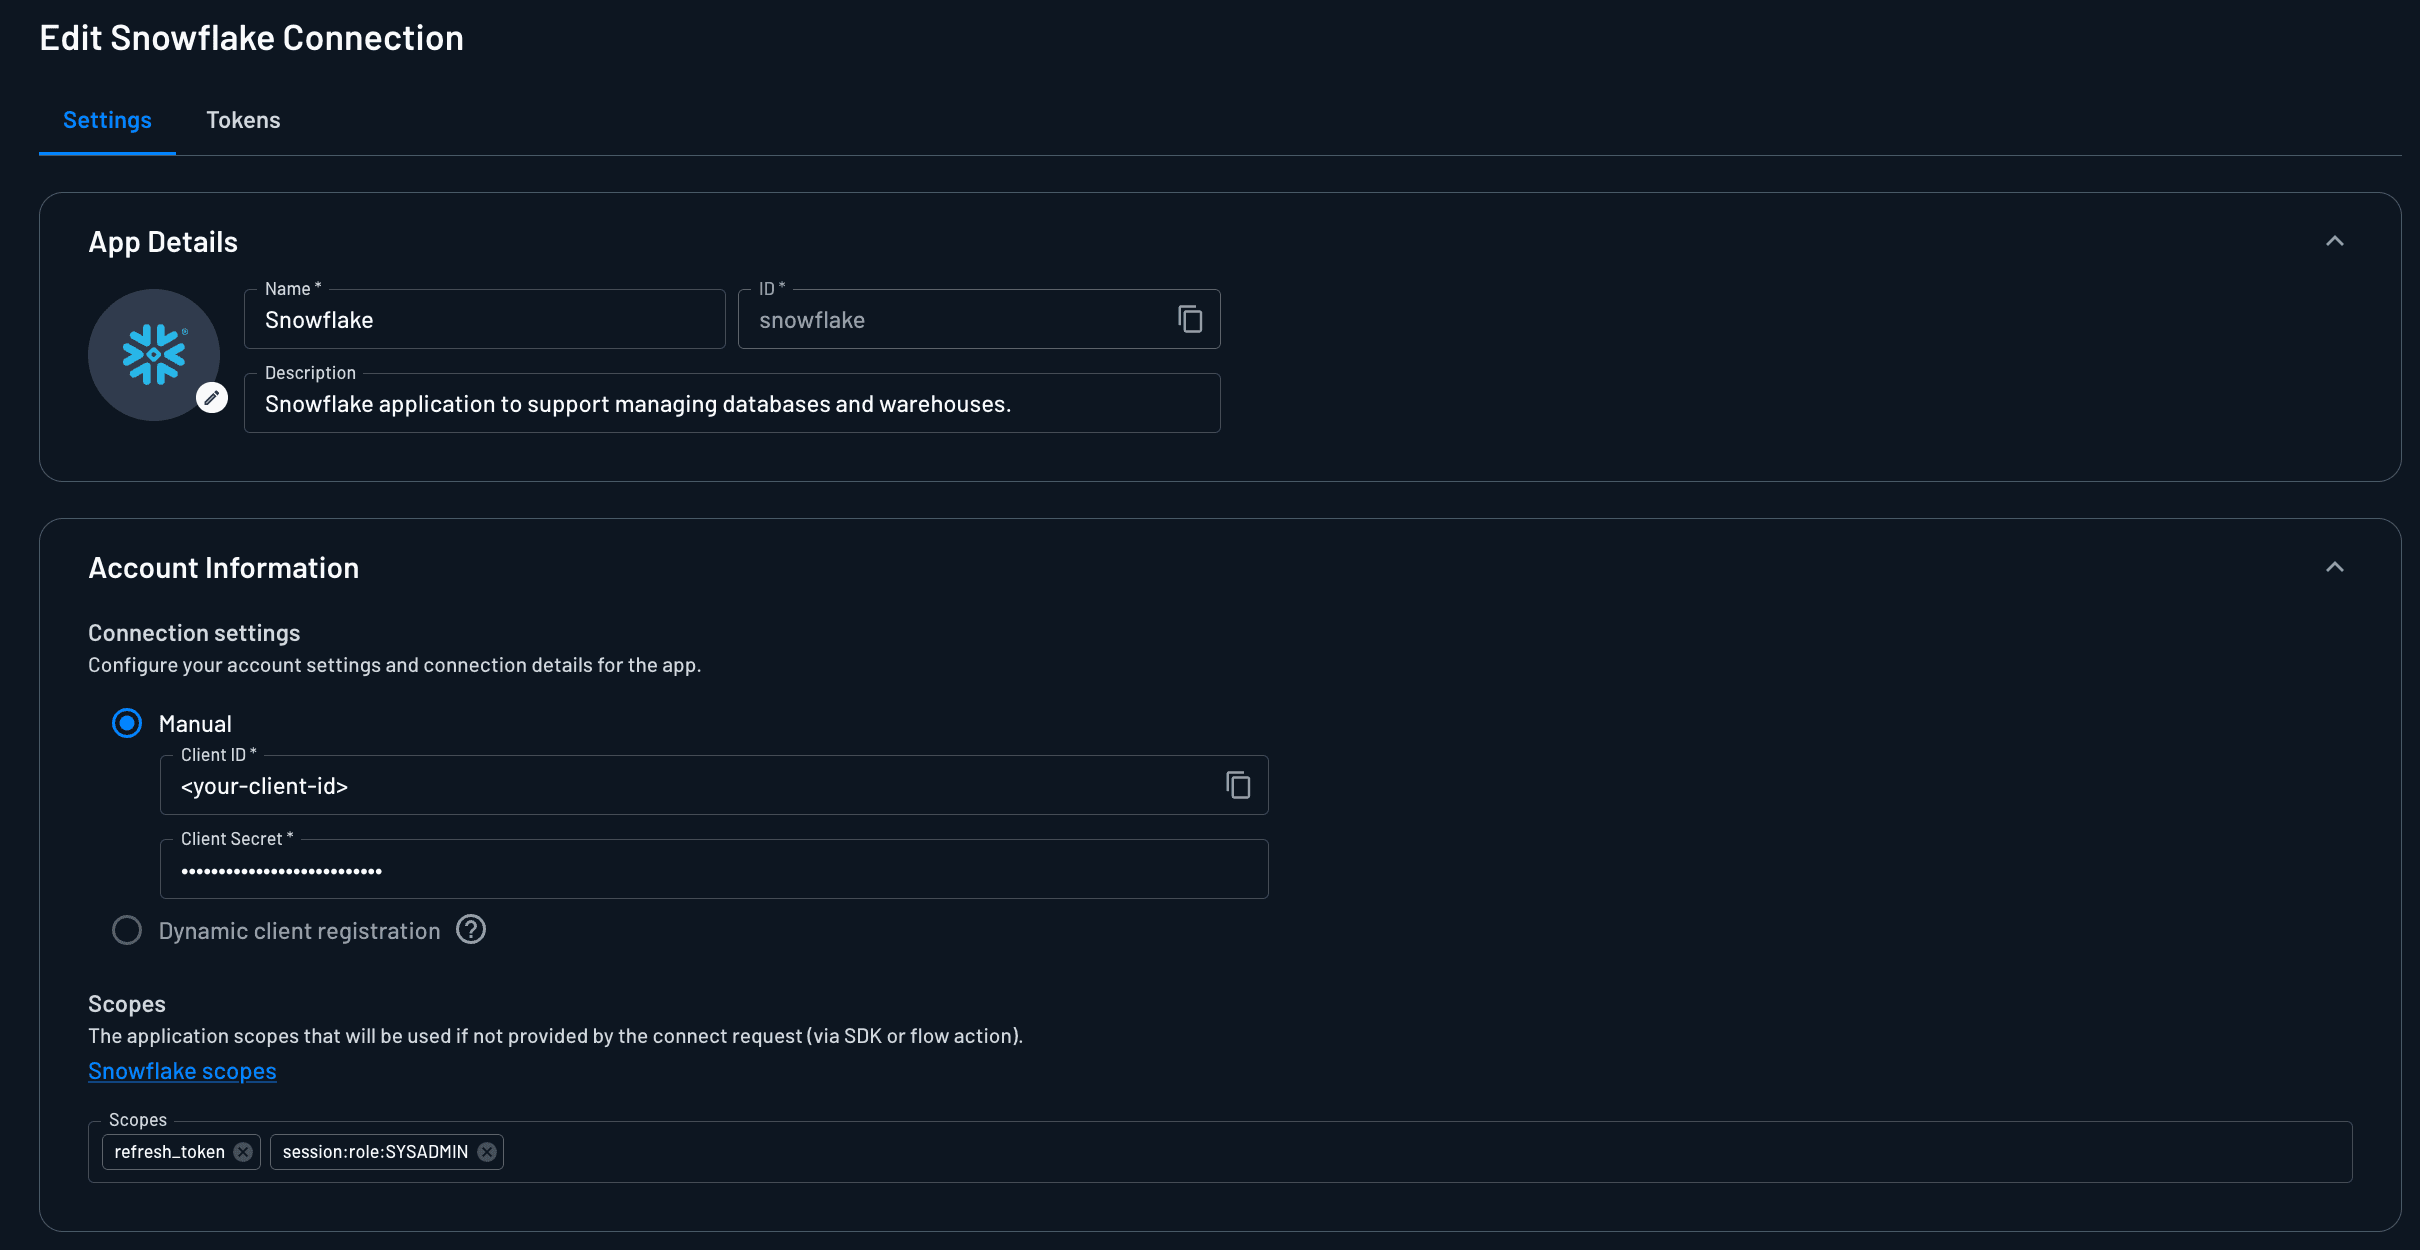Viewport: 2420px width, 1250px height.
Task: Click the Snowflake logo thumbnail
Action: [154, 355]
